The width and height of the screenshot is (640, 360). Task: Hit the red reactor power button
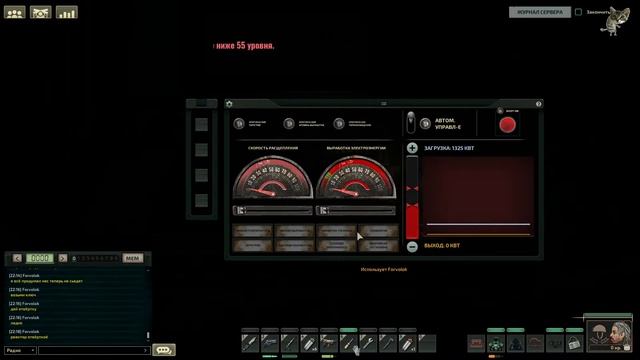tap(507, 125)
